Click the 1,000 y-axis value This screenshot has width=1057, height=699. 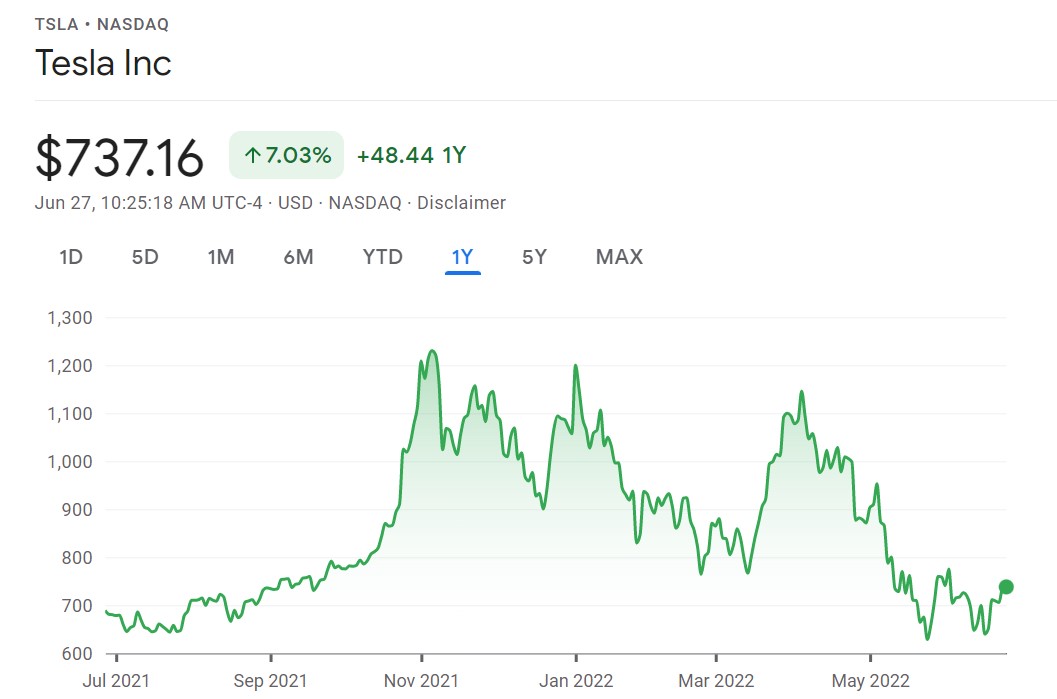tap(70, 462)
